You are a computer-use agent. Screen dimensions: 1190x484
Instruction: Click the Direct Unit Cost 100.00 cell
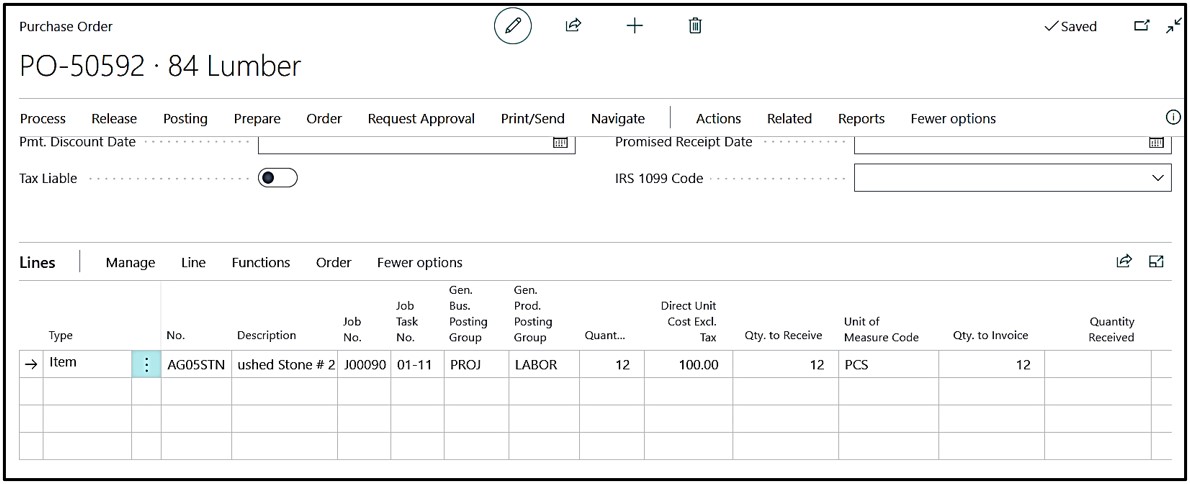tap(689, 365)
